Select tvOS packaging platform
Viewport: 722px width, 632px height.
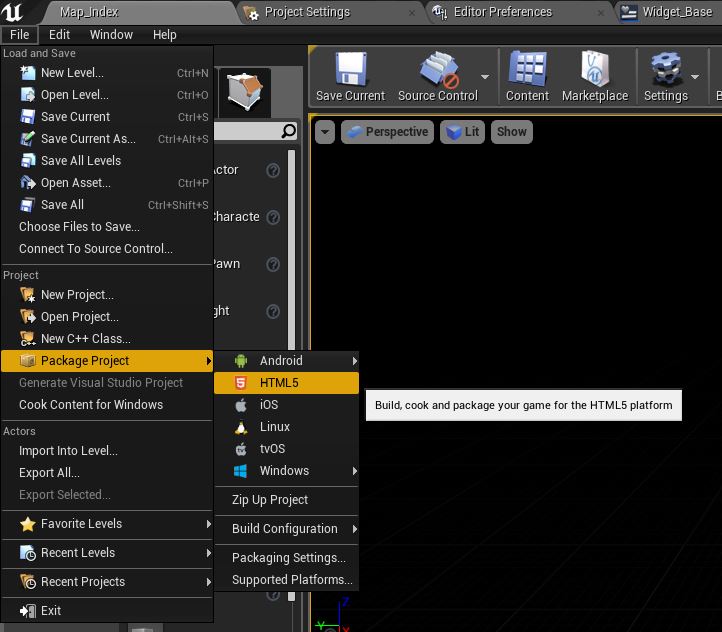coord(286,449)
